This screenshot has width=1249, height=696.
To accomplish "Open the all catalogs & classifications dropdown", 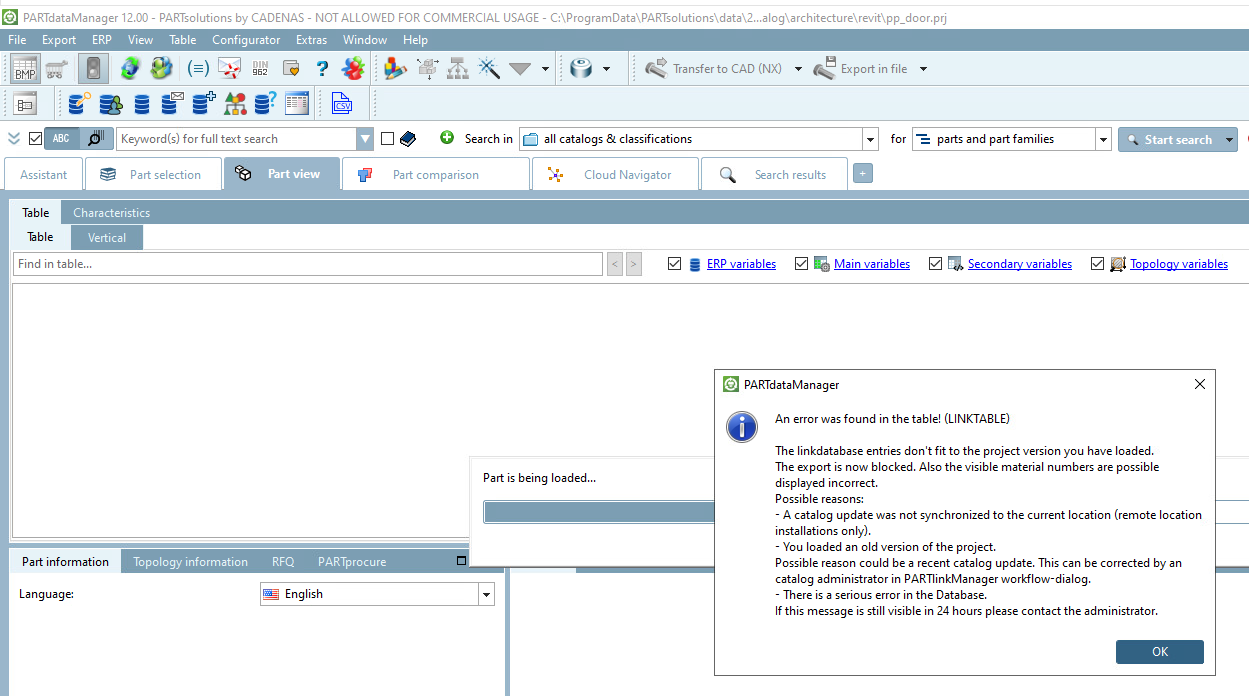I will [870, 139].
